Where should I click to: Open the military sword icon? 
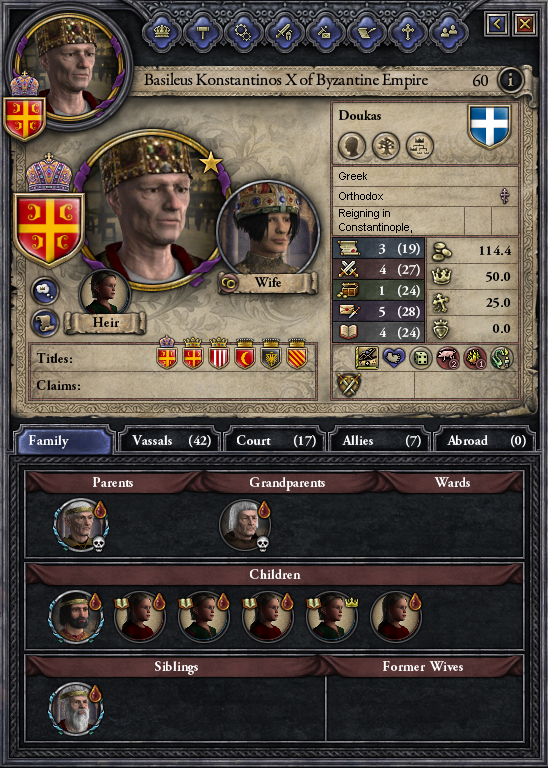coord(285,32)
